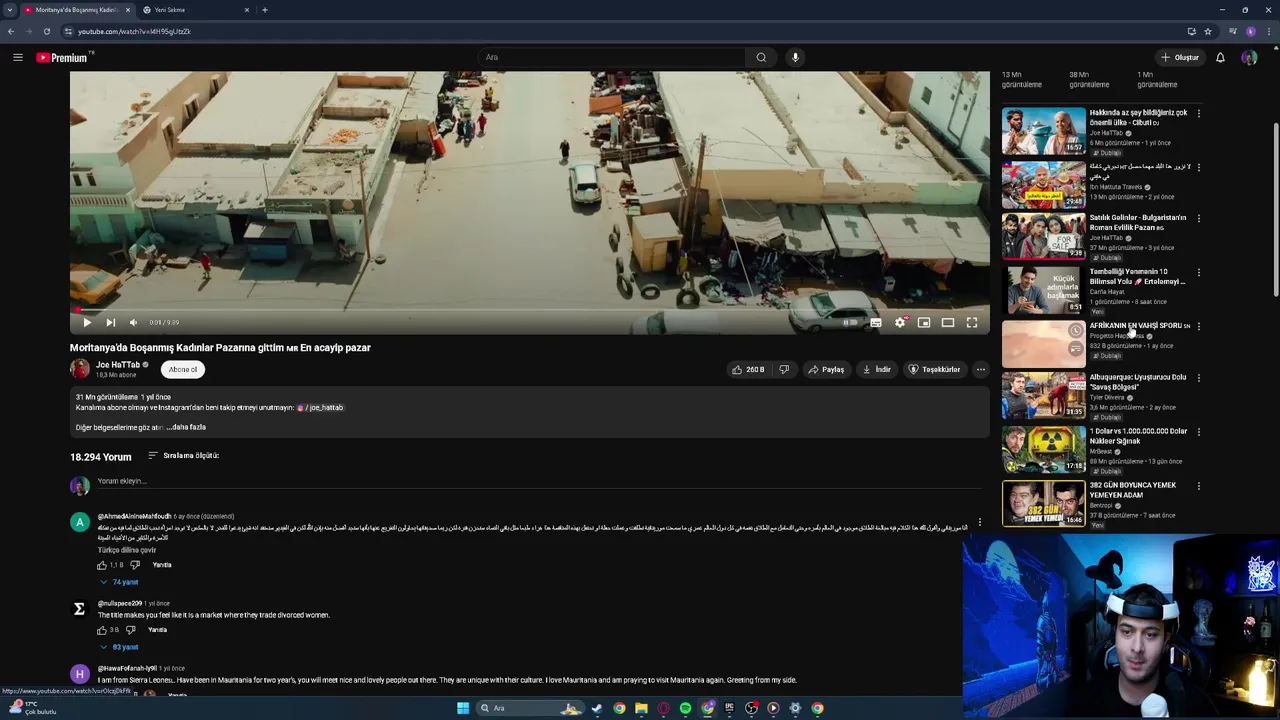
Task: Expand 74 yanıt replies
Action: (x=119, y=582)
